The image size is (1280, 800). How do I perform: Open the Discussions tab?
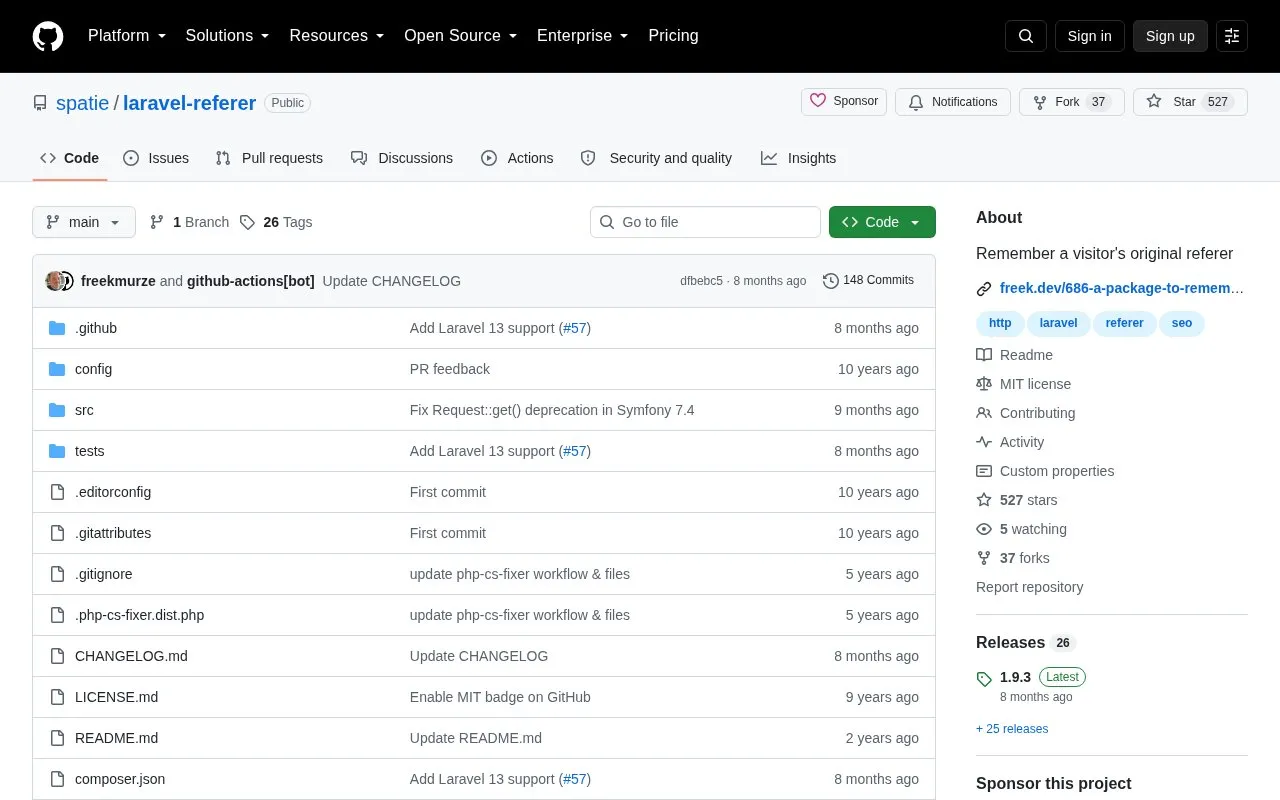tap(402, 158)
